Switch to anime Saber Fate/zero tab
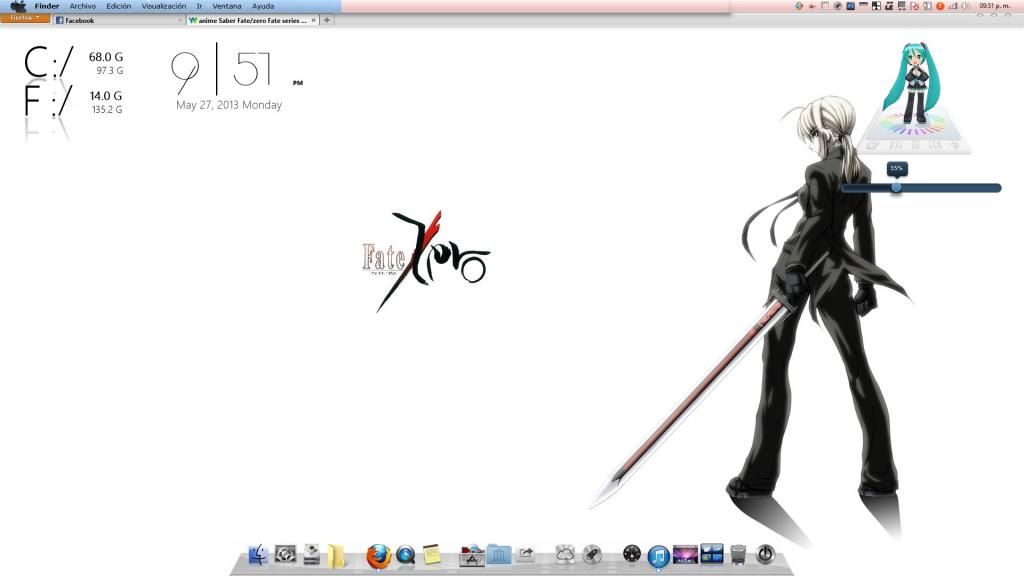 (252, 20)
